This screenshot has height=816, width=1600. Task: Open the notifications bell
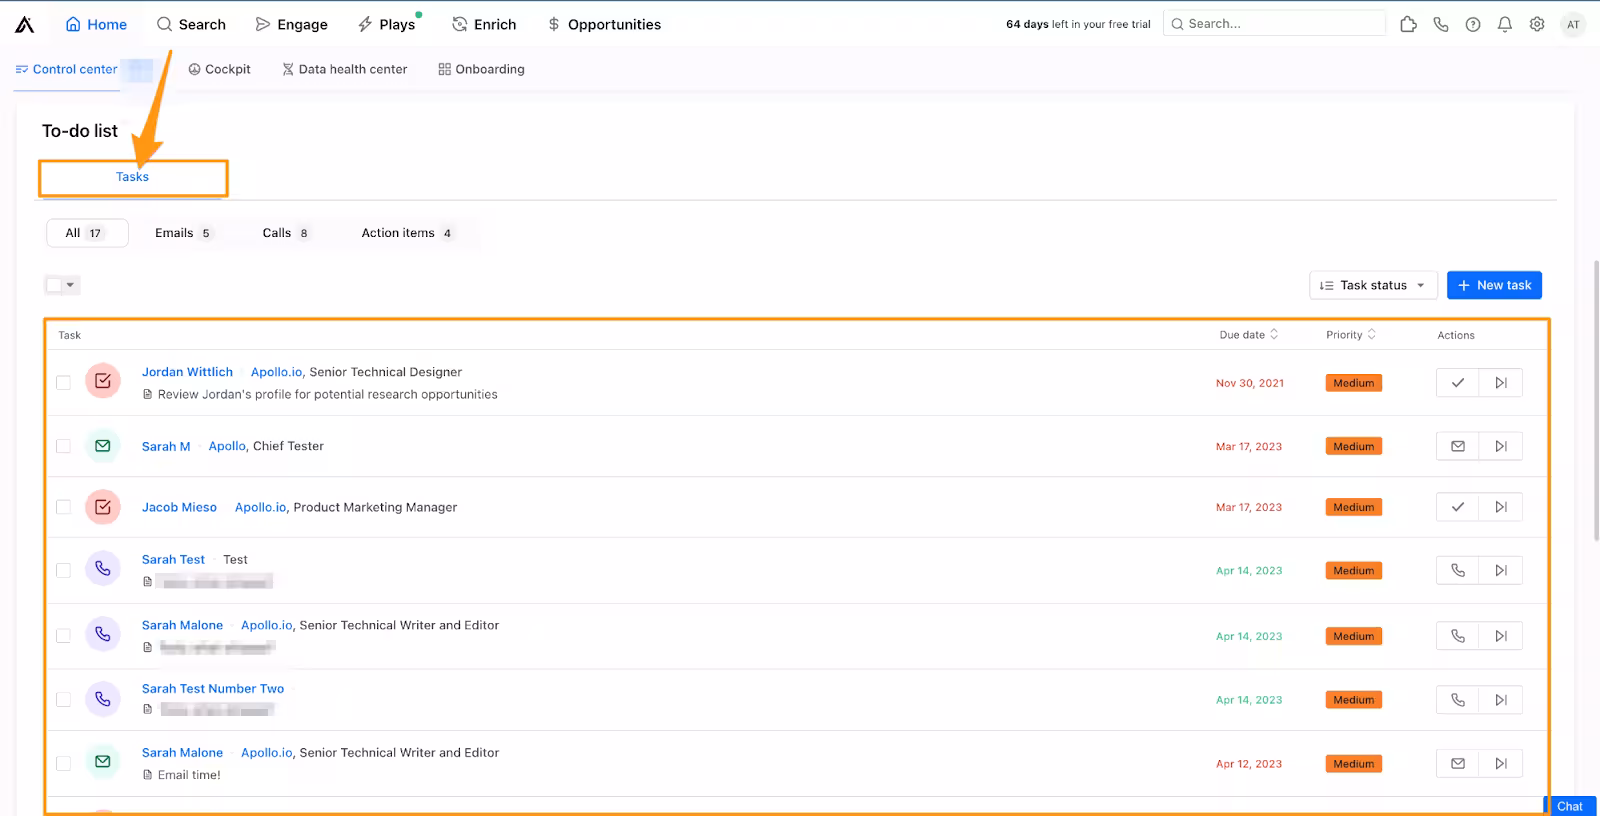(1504, 25)
